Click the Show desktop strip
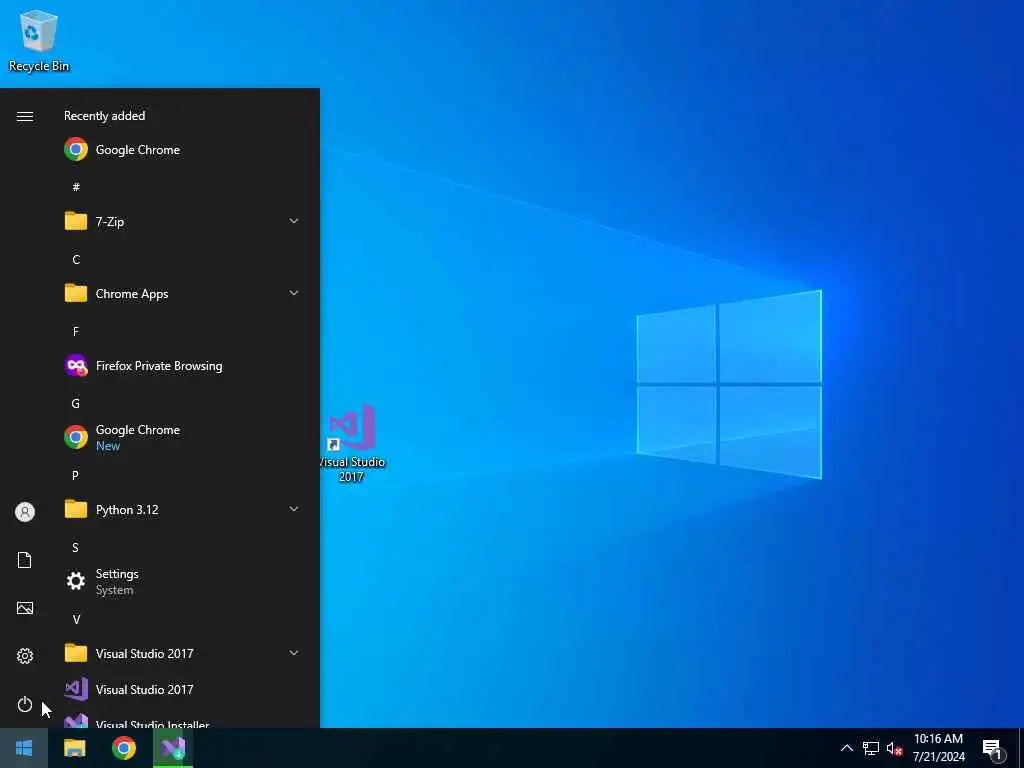The image size is (1024, 768). [x=1021, y=748]
